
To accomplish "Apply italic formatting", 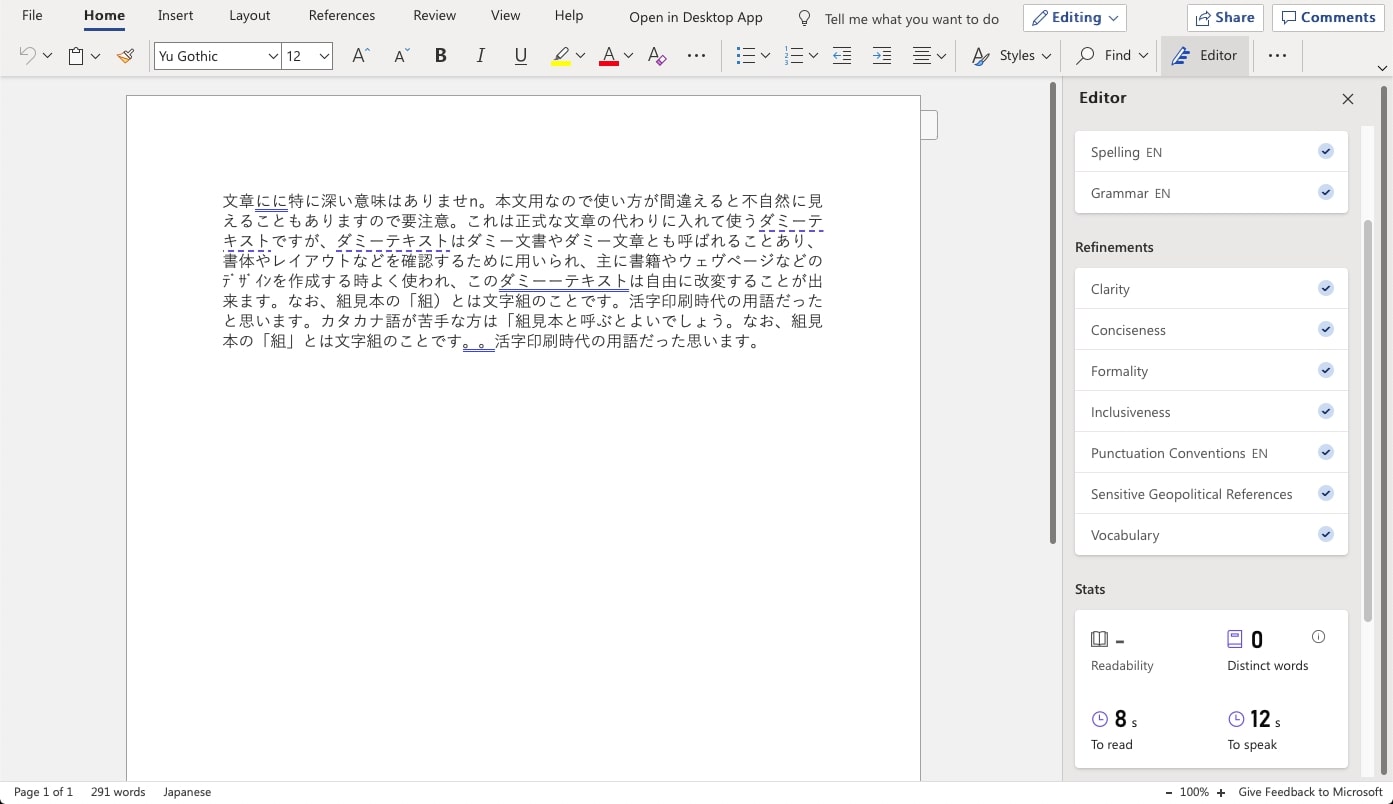I will point(480,56).
